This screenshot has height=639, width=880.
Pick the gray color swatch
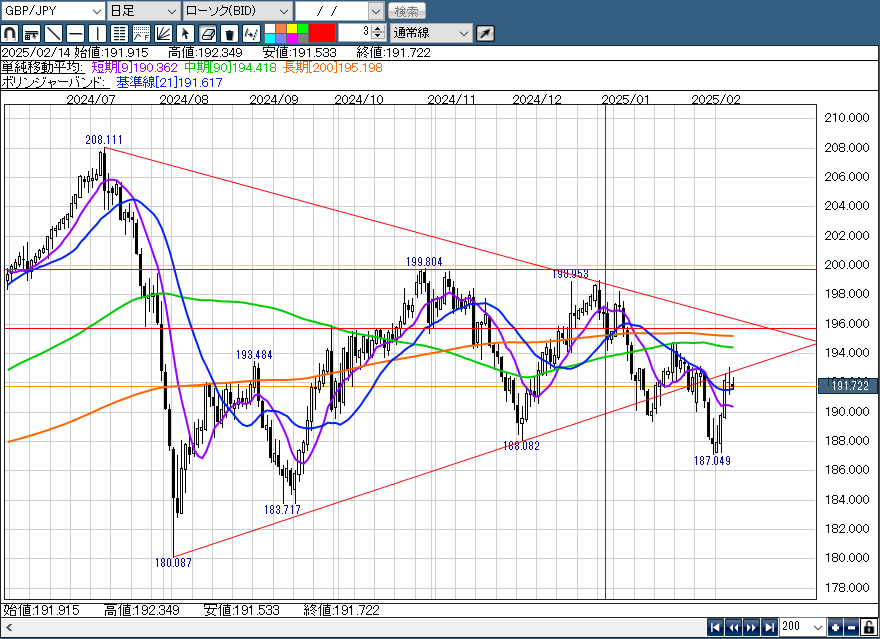[302, 38]
